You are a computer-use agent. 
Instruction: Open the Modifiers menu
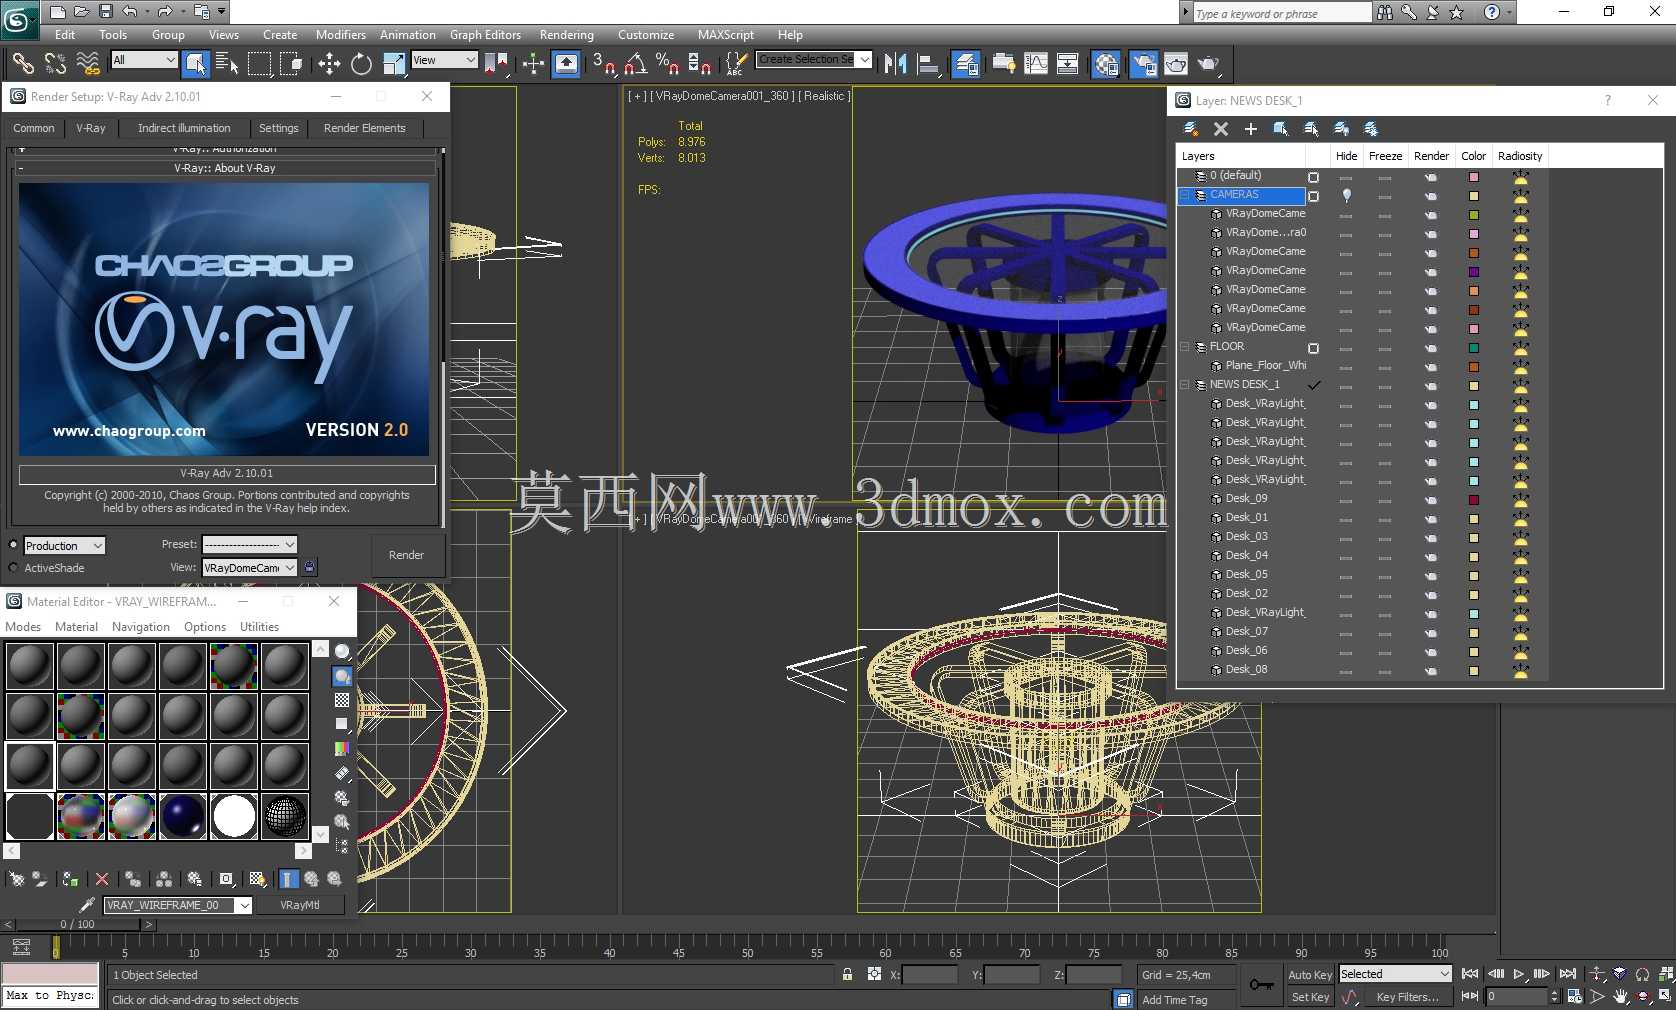tap(341, 35)
